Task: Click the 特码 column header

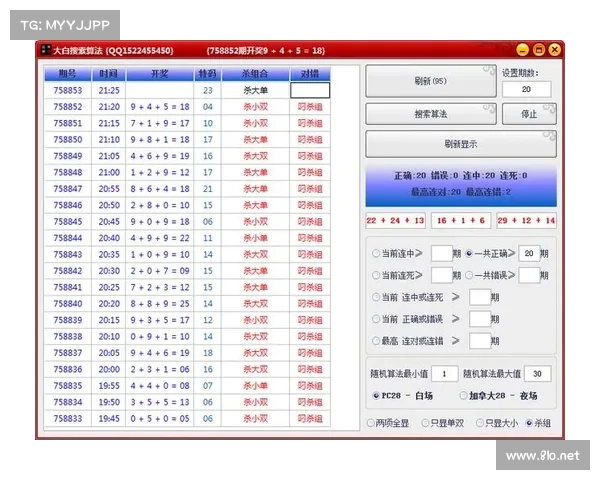Action: [207, 73]
